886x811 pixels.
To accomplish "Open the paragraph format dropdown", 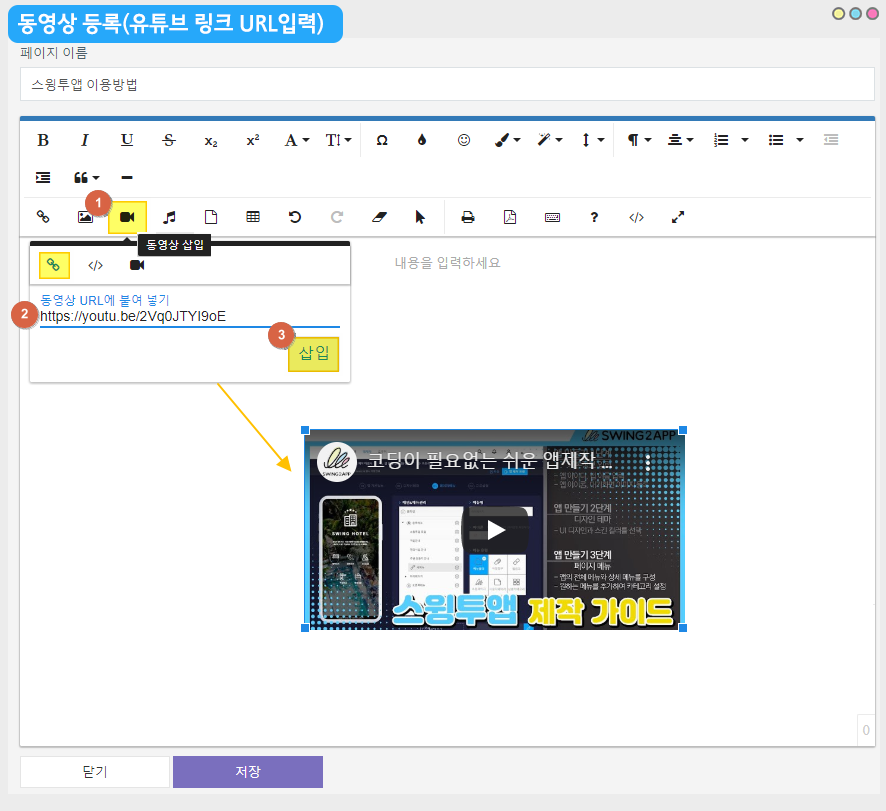I will [x=639, y=140].
